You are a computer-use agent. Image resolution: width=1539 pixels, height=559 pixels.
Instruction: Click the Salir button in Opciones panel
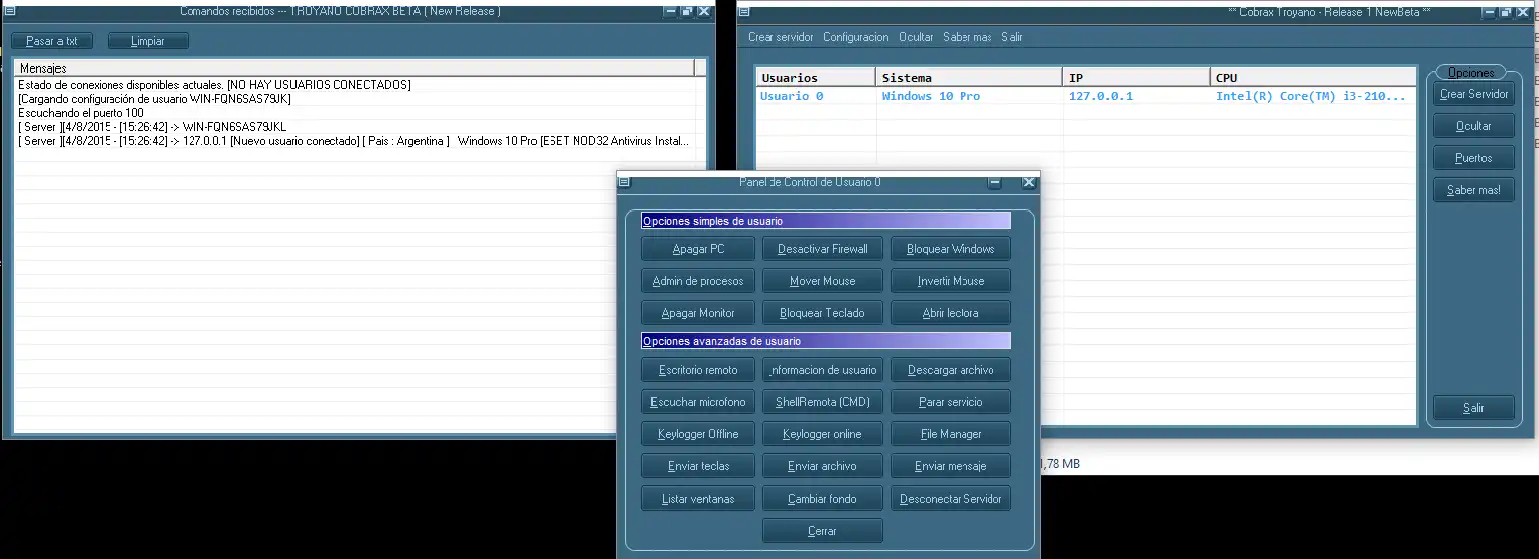coord(1474,408)
